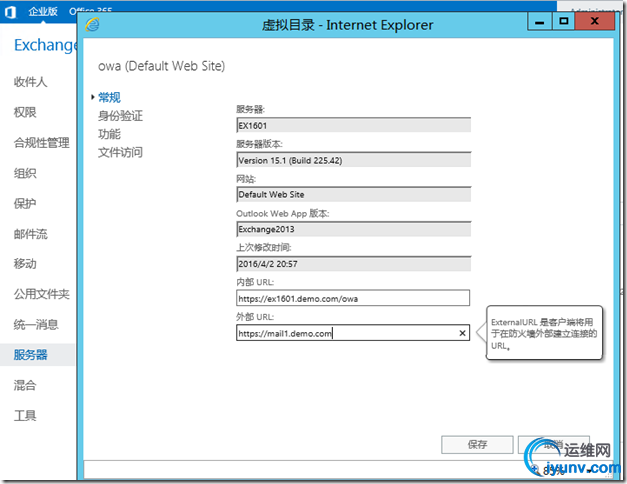Open 工具 tools in Exchange sidebar

click(x=25, y=416)
